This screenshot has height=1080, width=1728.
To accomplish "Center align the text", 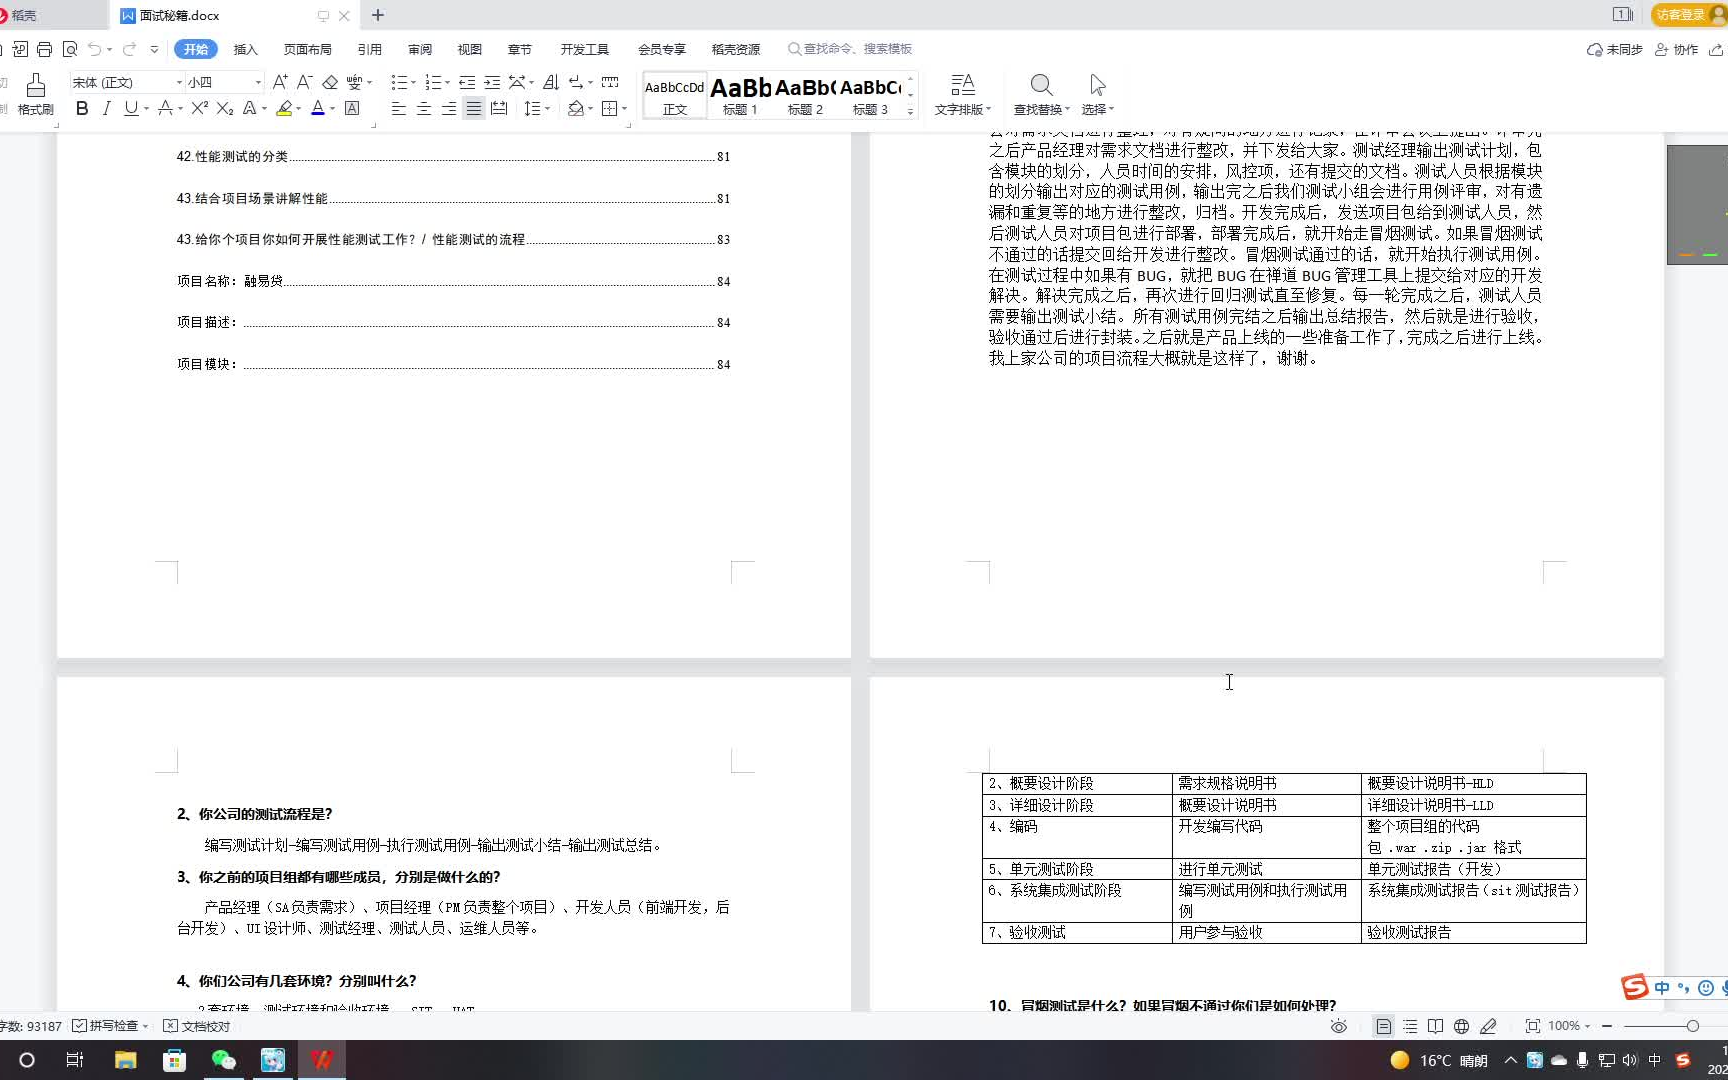I will pos(424,108).
